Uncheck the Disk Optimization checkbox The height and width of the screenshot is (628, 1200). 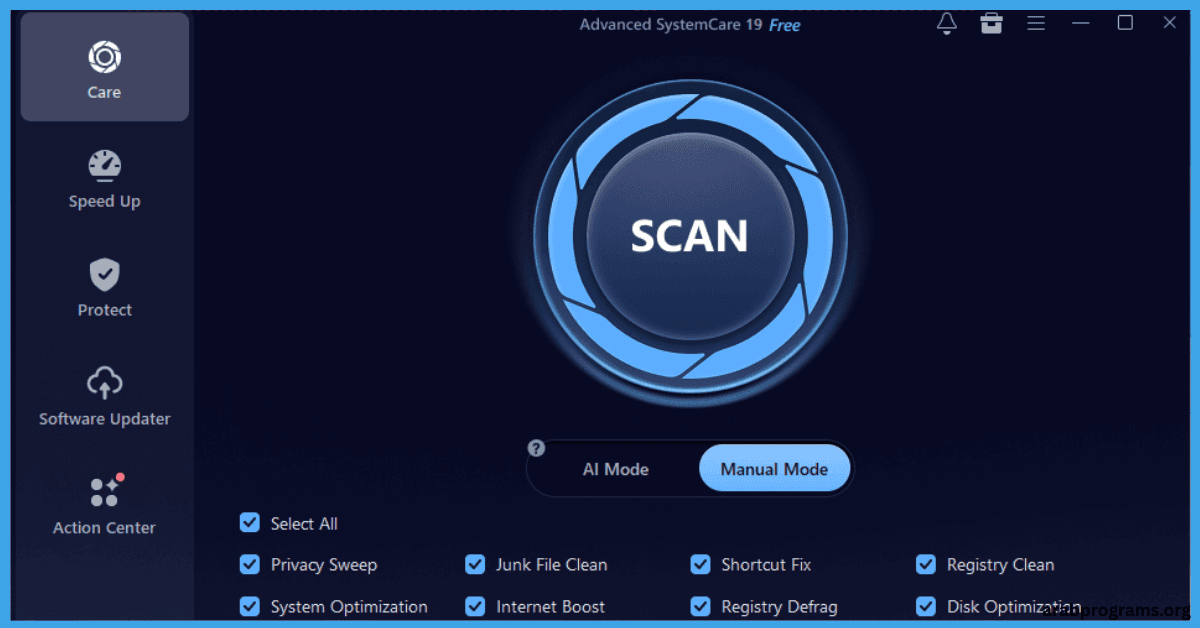(x=926, y=606)
